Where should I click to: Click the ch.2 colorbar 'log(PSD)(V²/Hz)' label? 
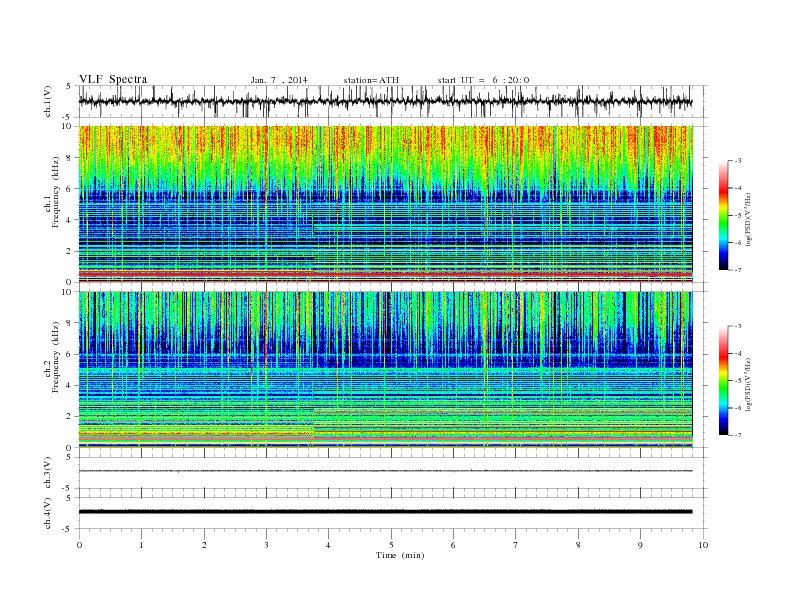pyautogui.click(x=749, y=384)
